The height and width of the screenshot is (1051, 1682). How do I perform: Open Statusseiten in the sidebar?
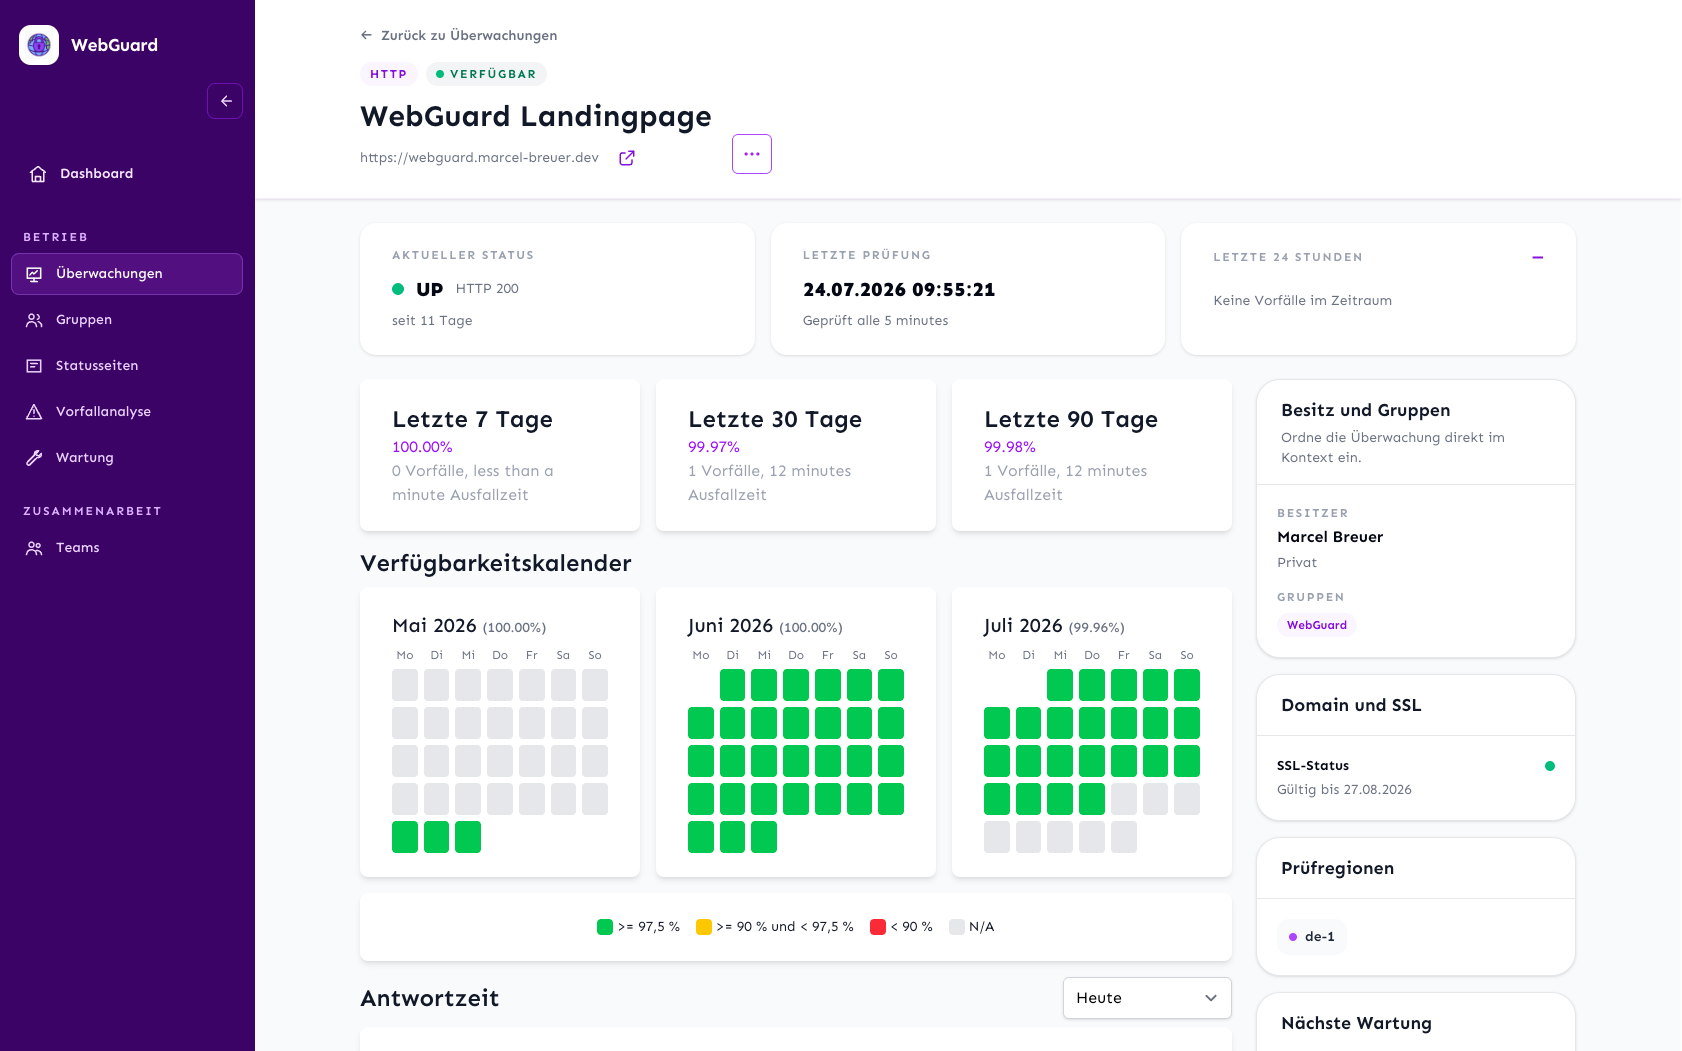coord(127,366)
